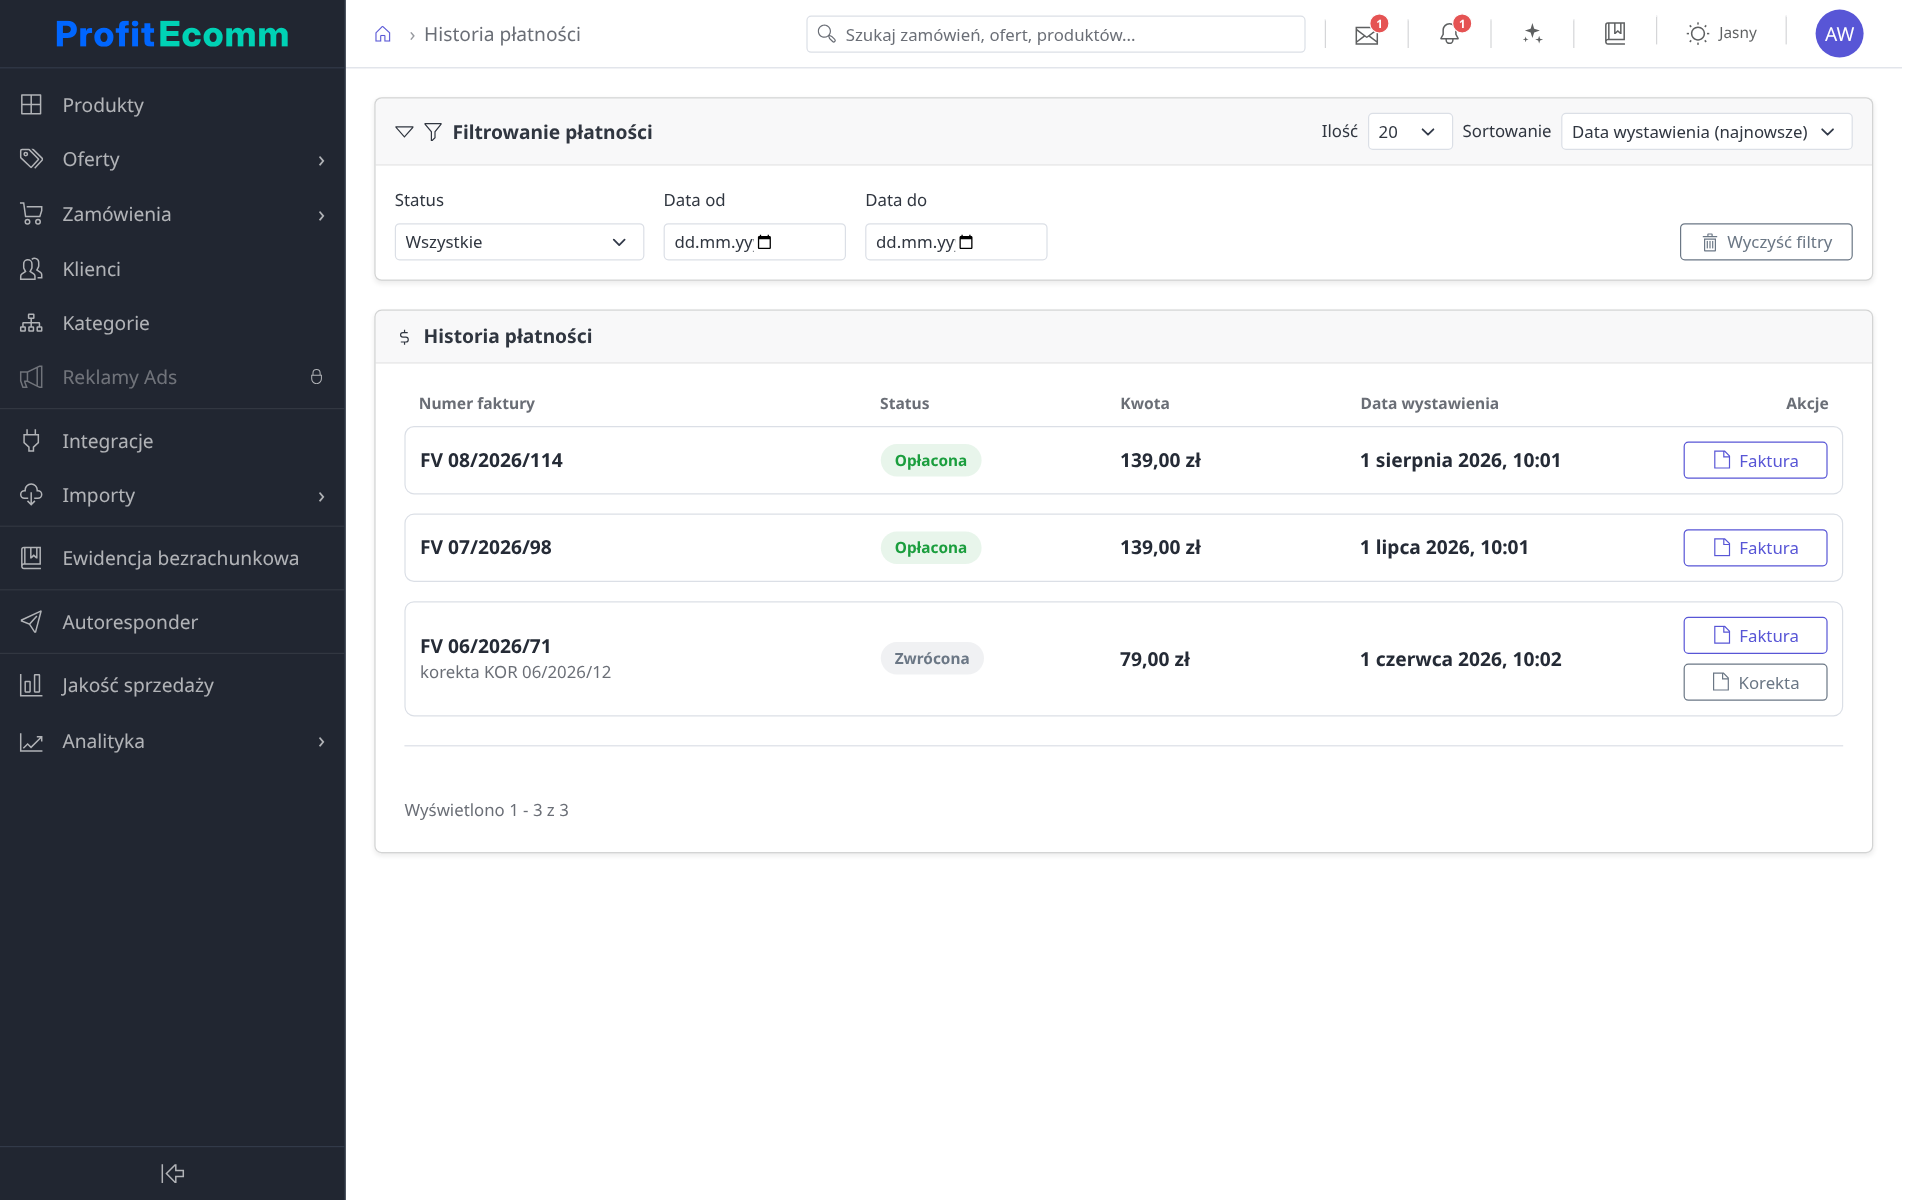Viewport: 1920px width, 1200px height.
Task: Open the Status Wszystkie dropdown
Action: click(x=519, y=242)
